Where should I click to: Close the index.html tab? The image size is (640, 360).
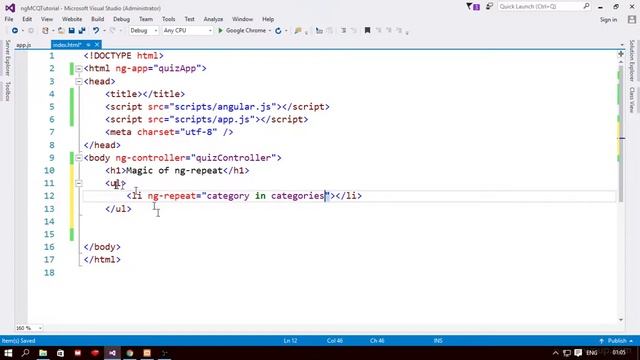(97, 45)
